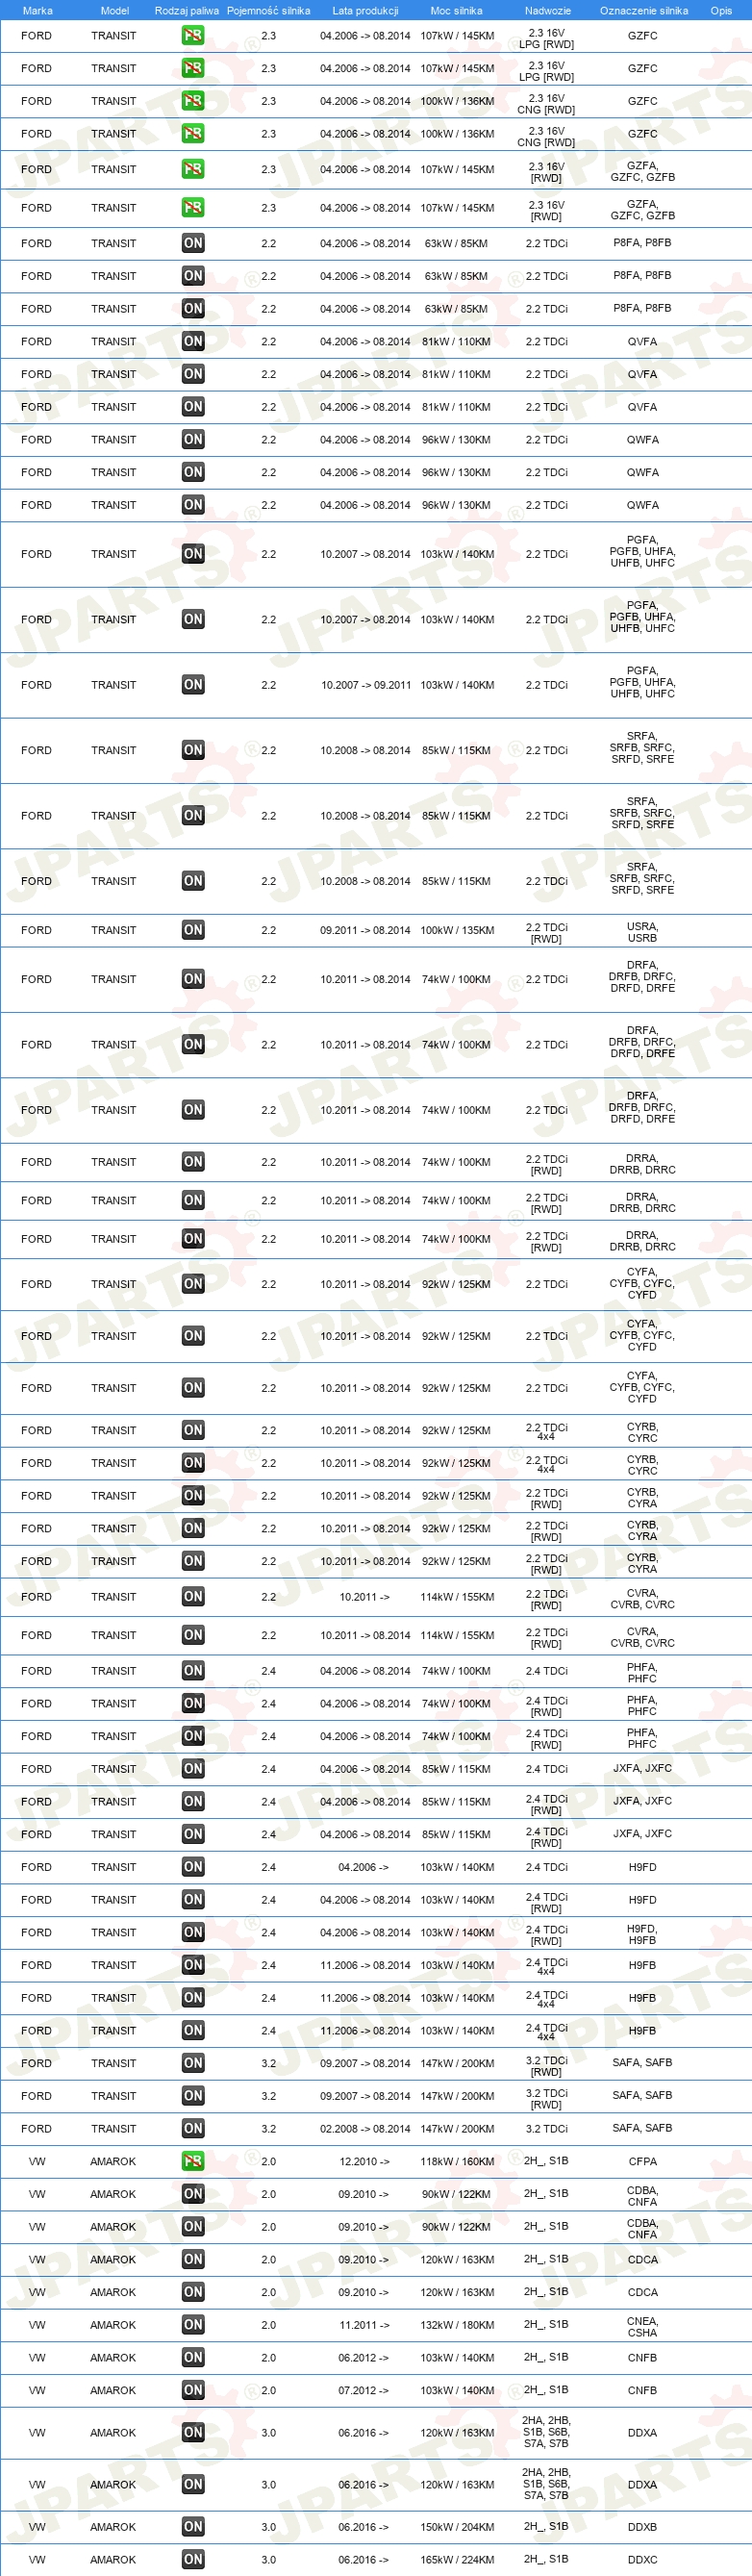
Task: Select the date cell '10.2007 -> 09.2011'
Action: (x=365, y=685)
